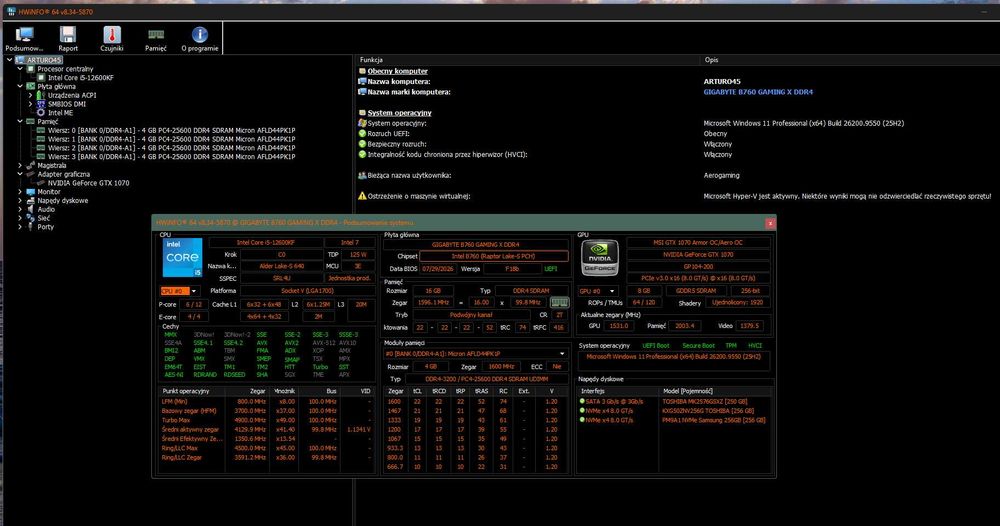Viewport: 1000px width, 526px height.
Task: Select NVIDIA GeForce GTX 1070 tree entry
Action: click(x=88, y=183)
